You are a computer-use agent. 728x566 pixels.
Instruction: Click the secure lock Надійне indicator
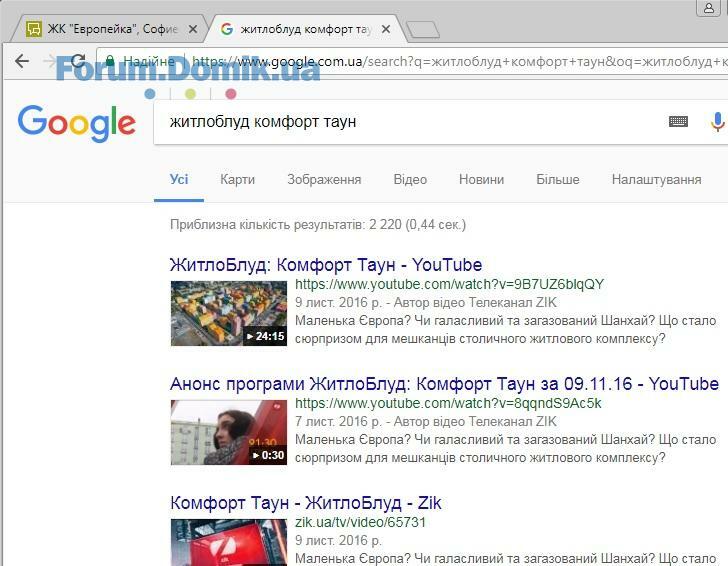click(x=140, y=61)
